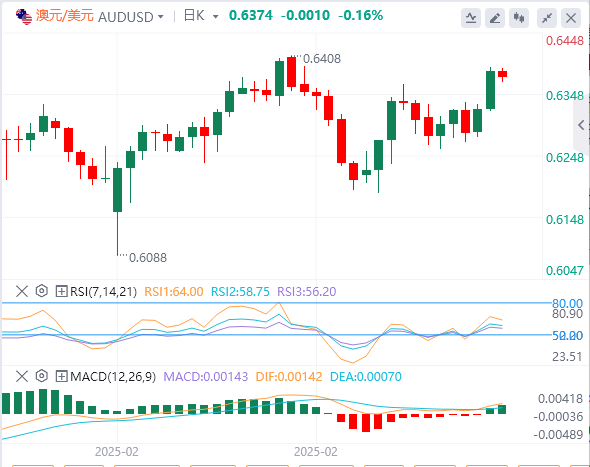Click RSI2:58.75 value
The width and height of the screenshot is (590, 467).
click(x=240, y=292)
